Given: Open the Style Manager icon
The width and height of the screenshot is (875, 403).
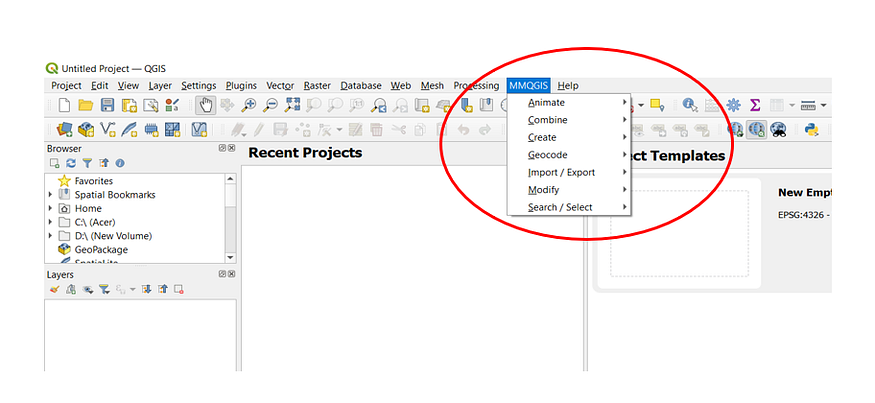Looking at the screenshot, I should click(172, 105).
